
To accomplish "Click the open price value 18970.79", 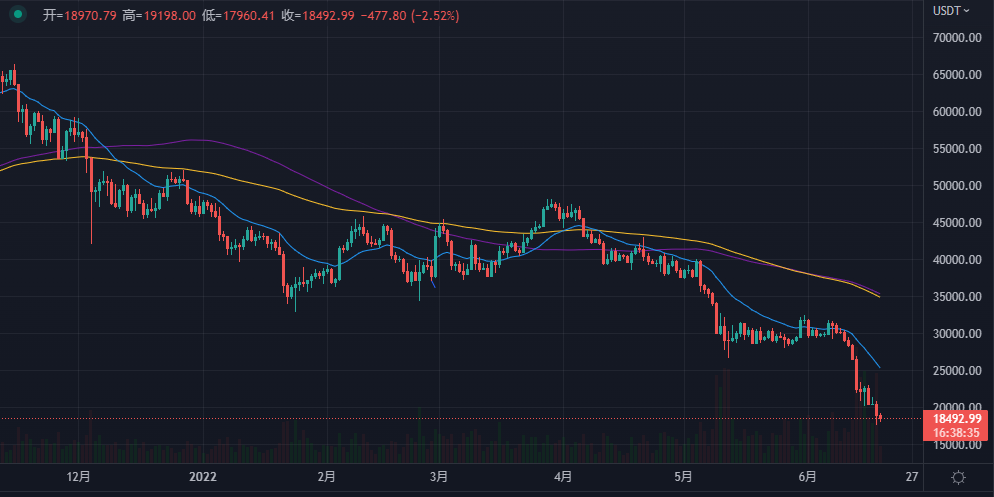I will (x=91, y=16).
